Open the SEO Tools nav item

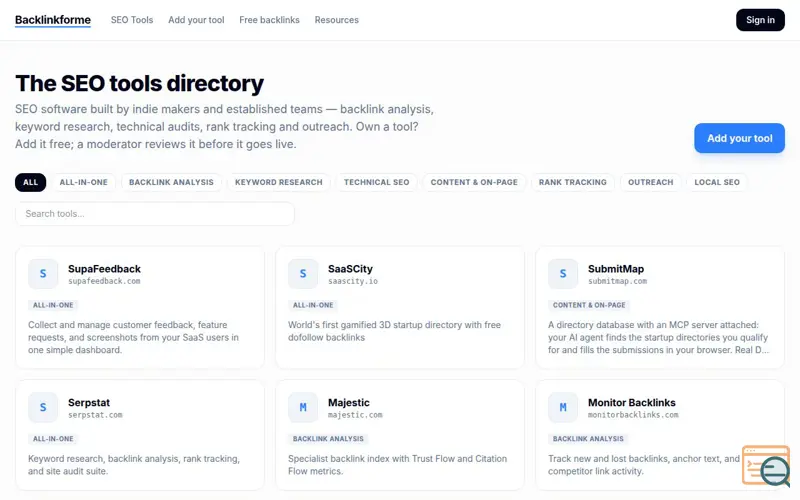tap(132, 20)
